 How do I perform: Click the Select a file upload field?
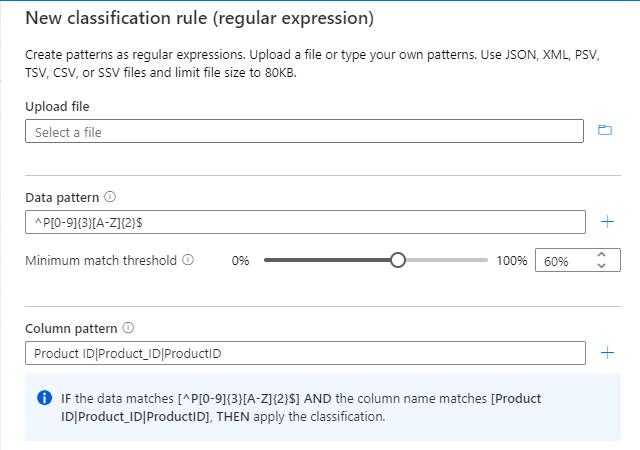304,131
